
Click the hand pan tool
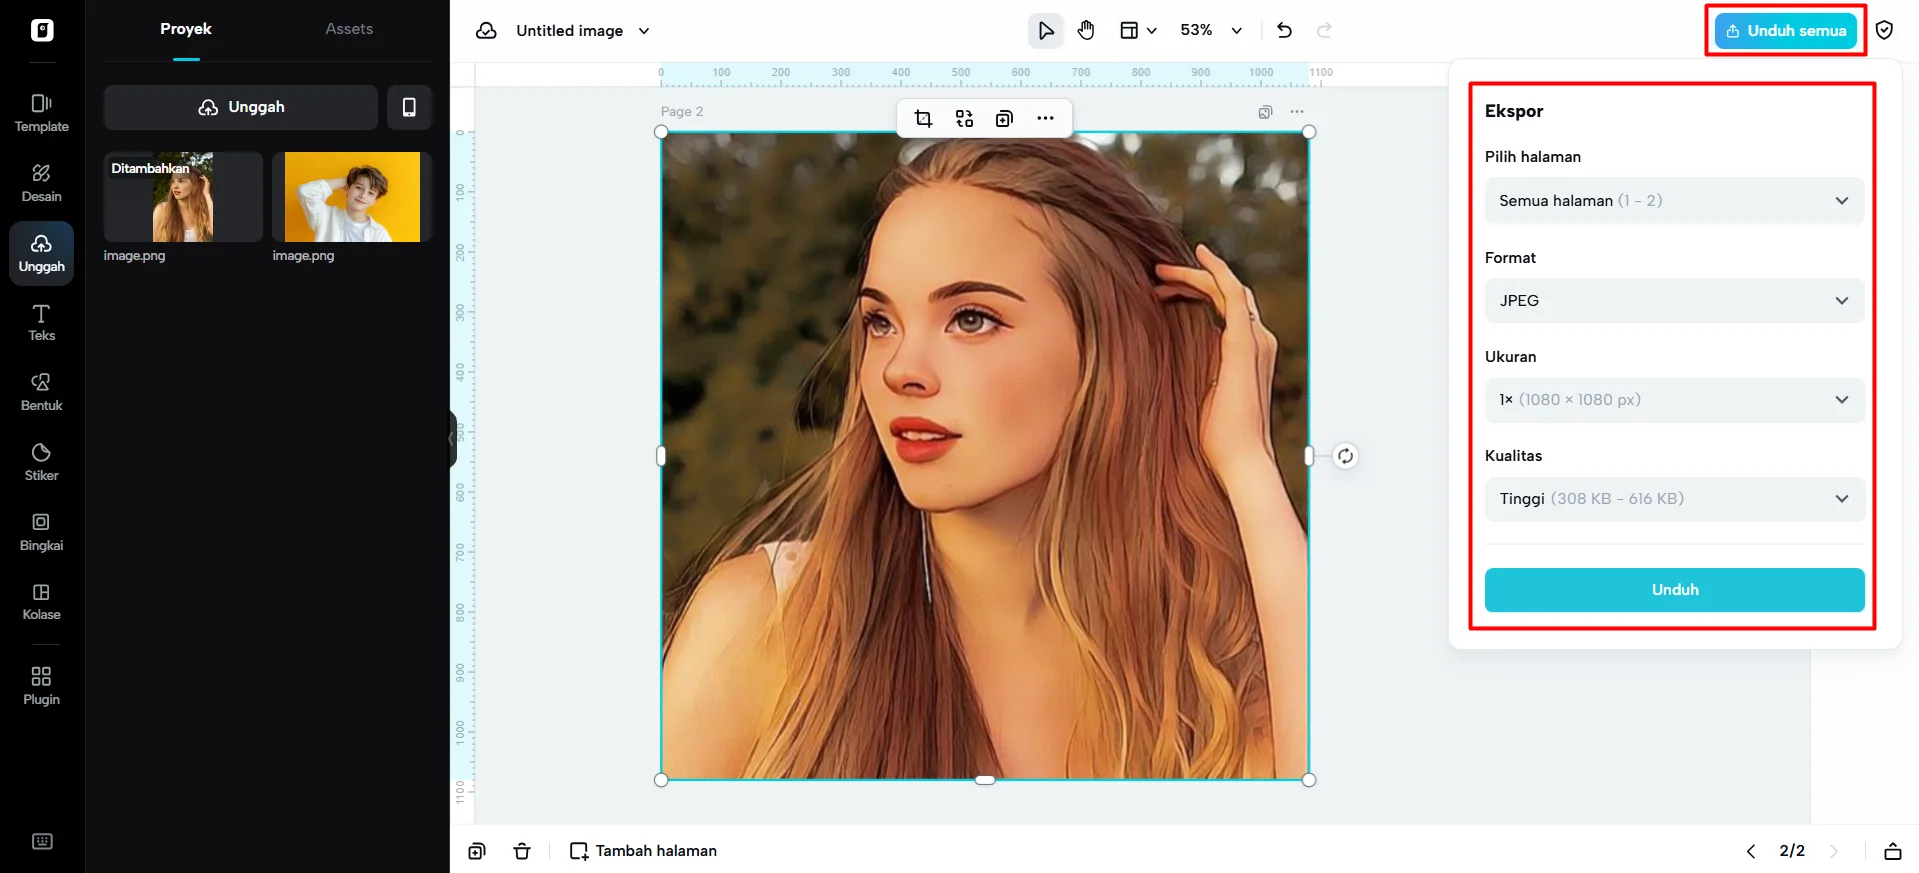click(1086, 31)
